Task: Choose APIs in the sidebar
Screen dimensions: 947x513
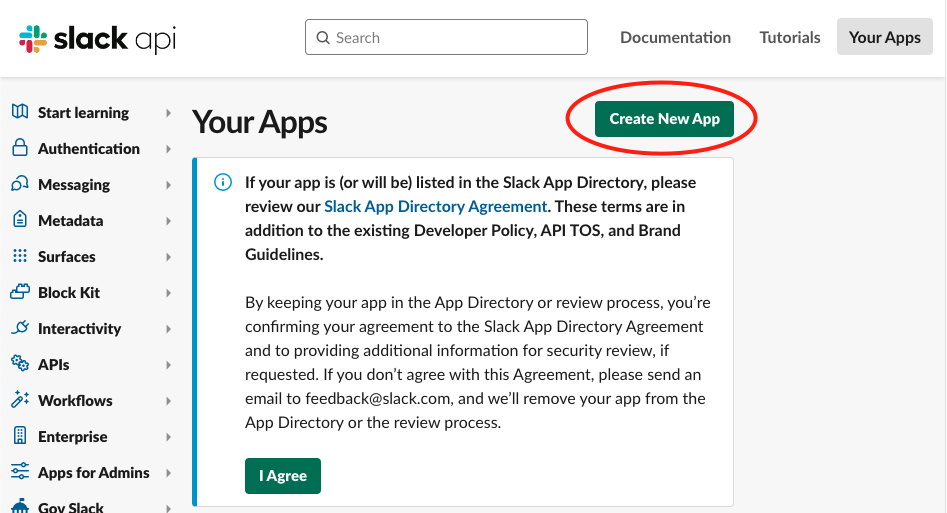Action: [x=54, y=364]
